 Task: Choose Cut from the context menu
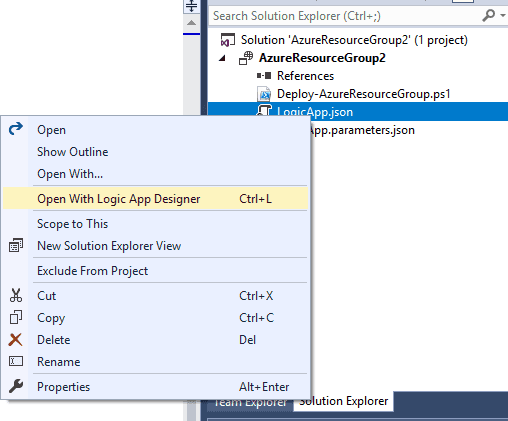click(x=155, y=296)
